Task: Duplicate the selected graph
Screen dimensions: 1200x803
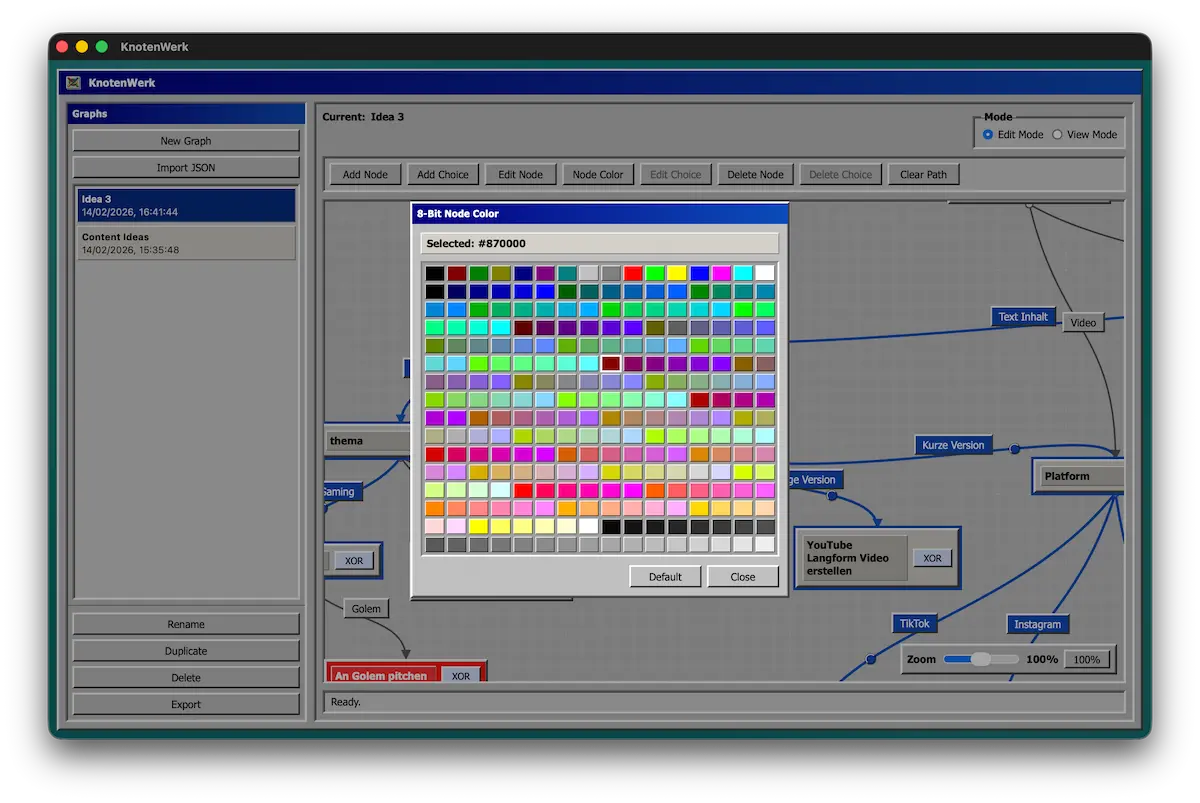Action: pyautogui.click(x=185, y=650)
